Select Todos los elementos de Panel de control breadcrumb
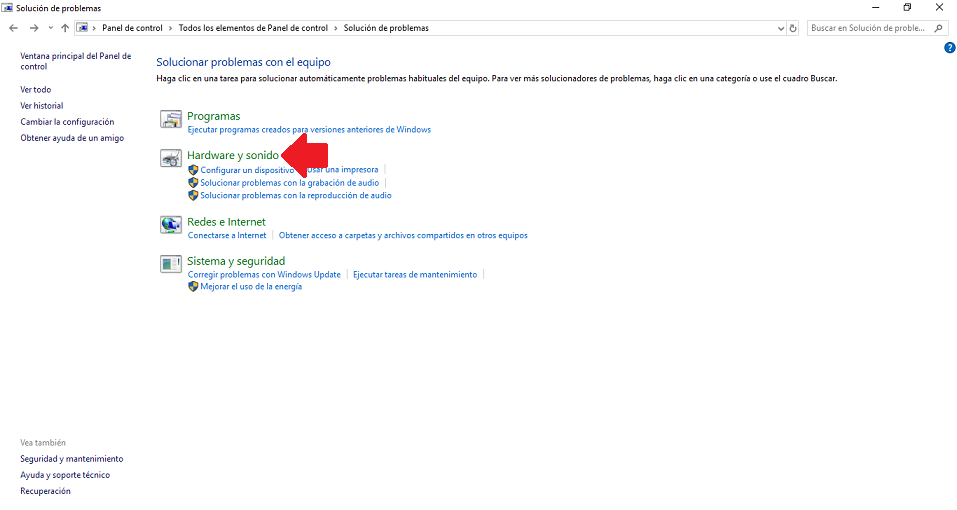 coord(253,28)
